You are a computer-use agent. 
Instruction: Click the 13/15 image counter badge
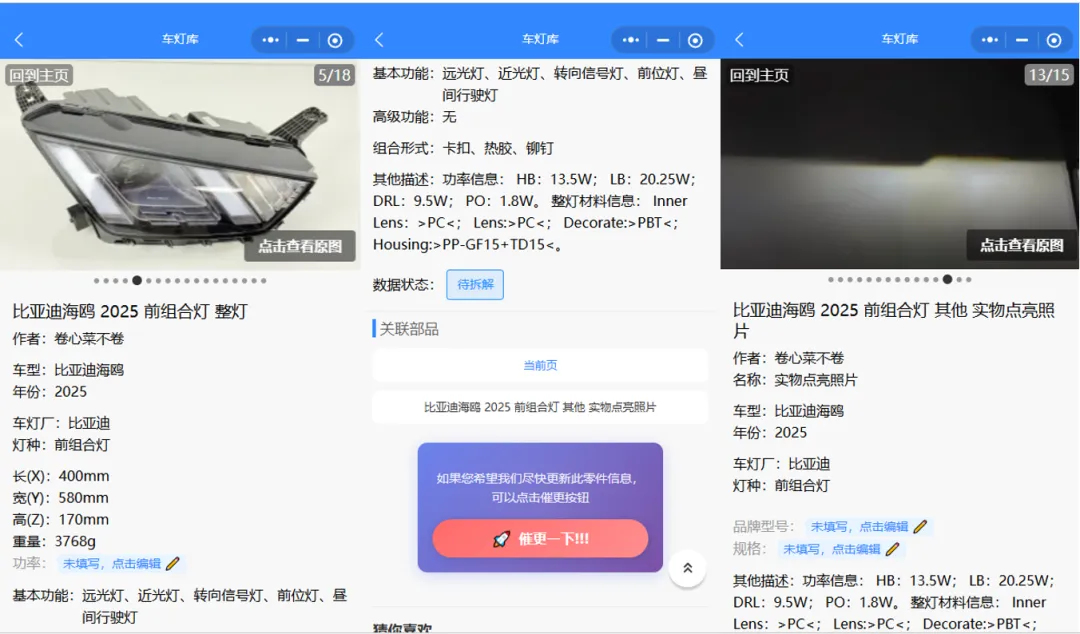coord(1049,75)
